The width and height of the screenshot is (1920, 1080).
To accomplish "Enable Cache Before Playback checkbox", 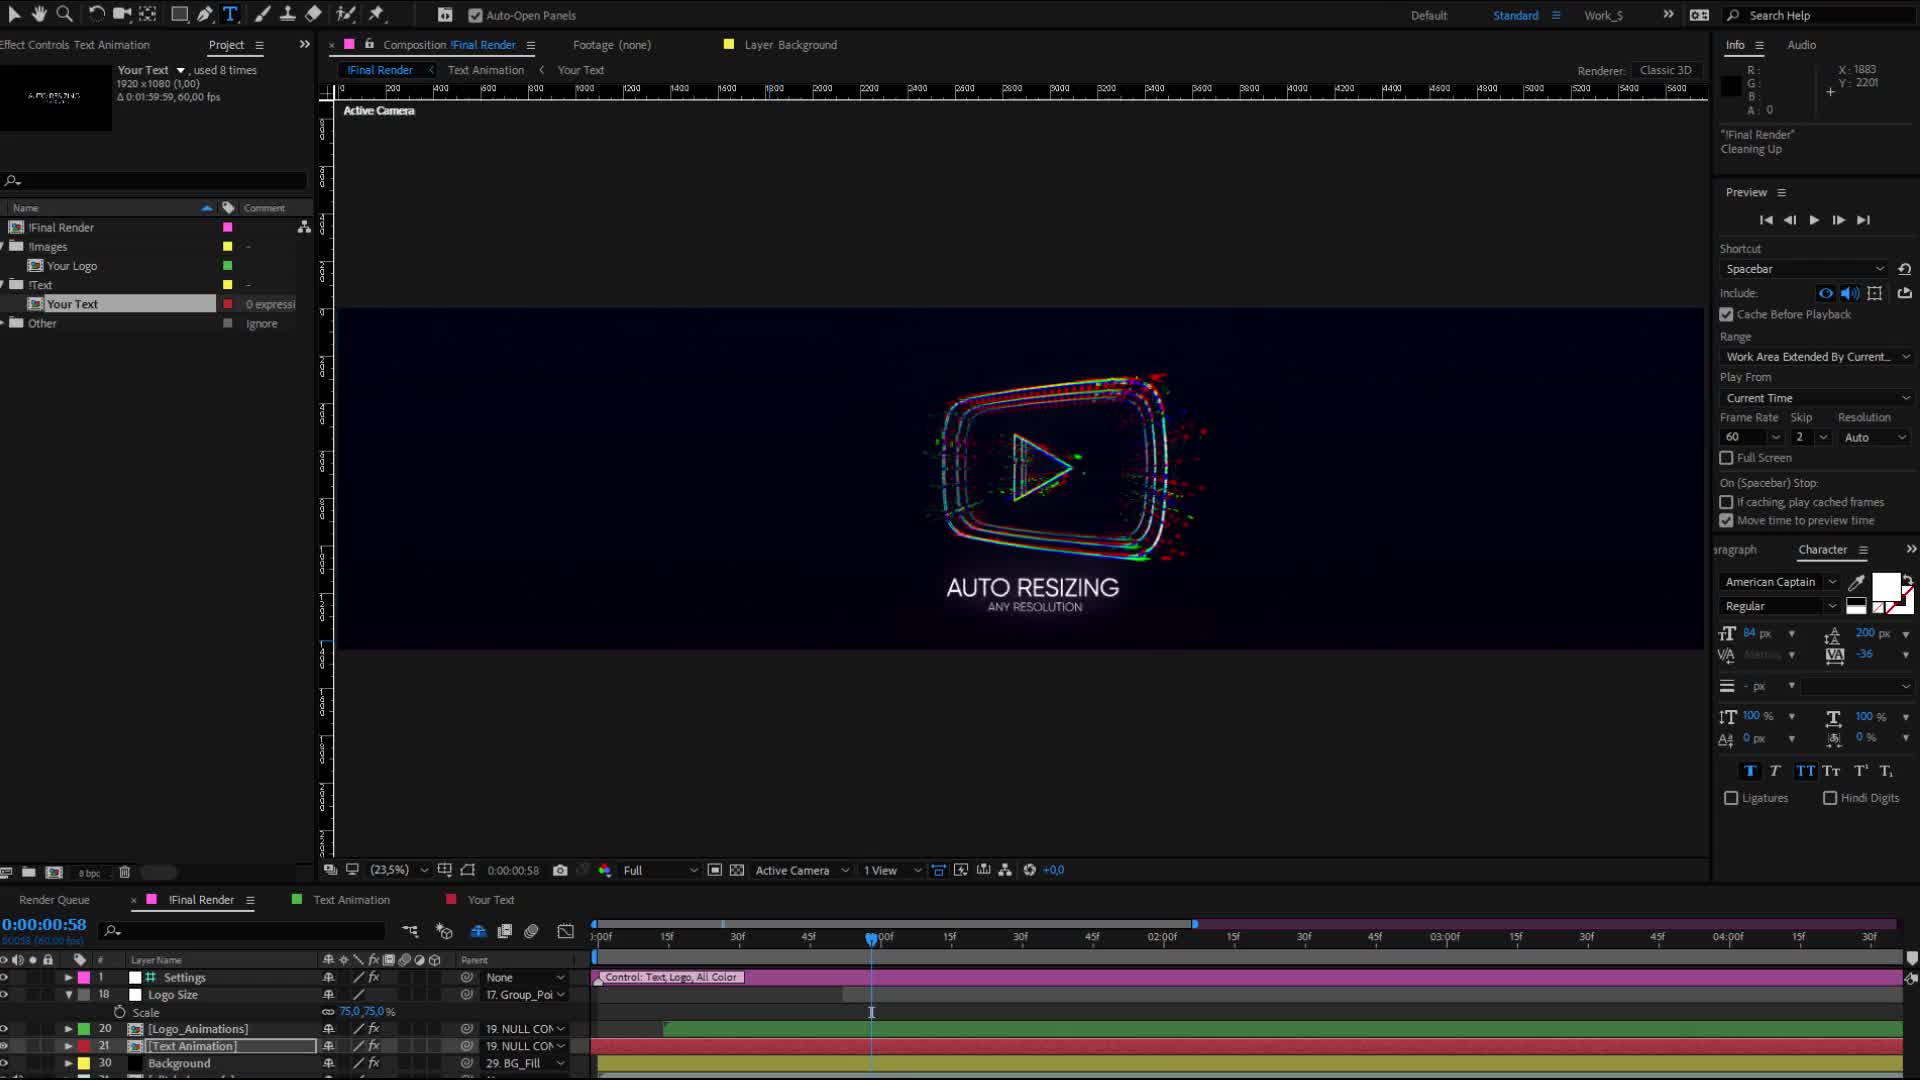I will pos(1726,314).
